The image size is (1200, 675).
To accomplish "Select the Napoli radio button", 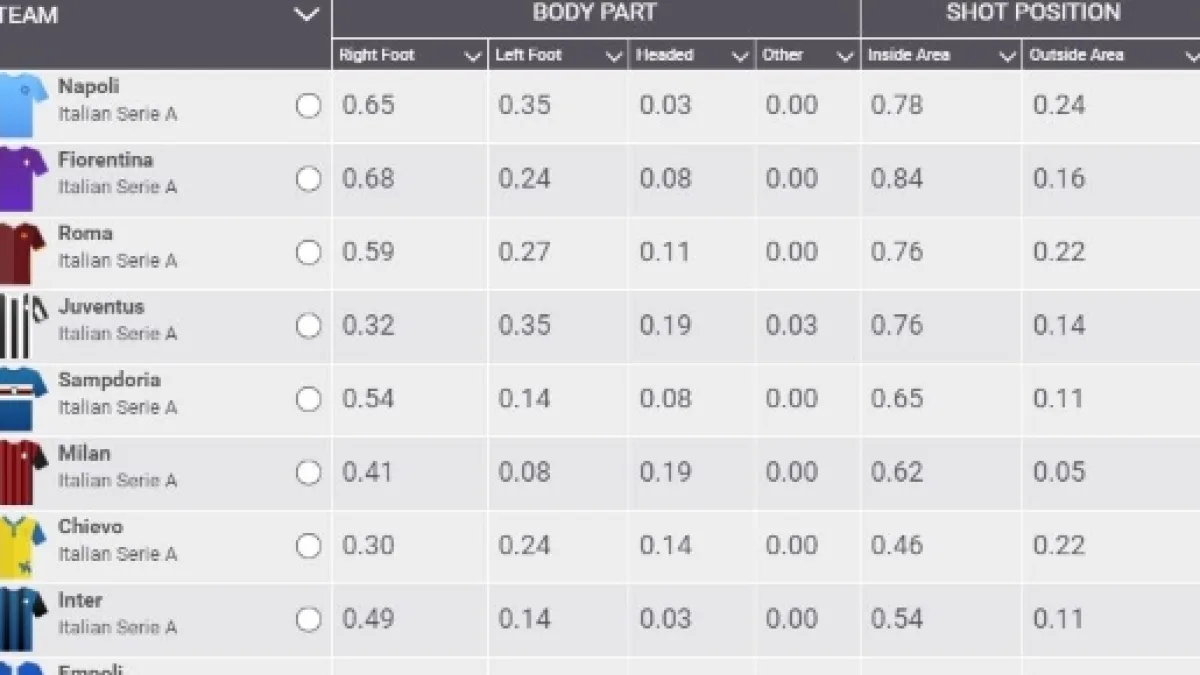I will click(x=308, y=105).
